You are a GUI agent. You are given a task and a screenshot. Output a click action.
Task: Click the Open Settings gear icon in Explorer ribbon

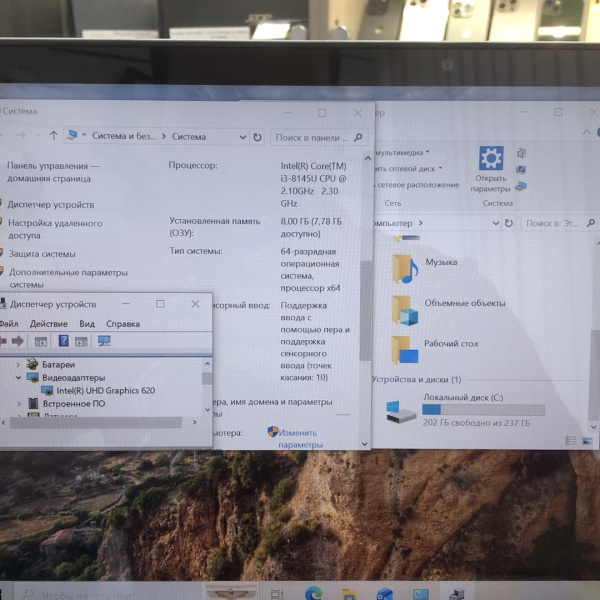pos(491,158)
